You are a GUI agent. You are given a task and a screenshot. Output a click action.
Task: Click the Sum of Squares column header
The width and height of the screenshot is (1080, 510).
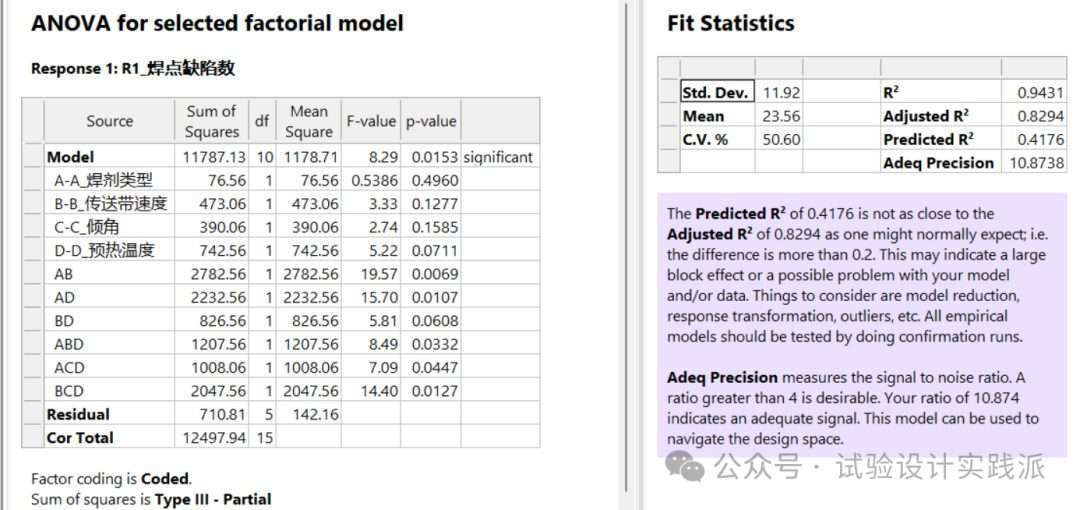coord(211,121)
